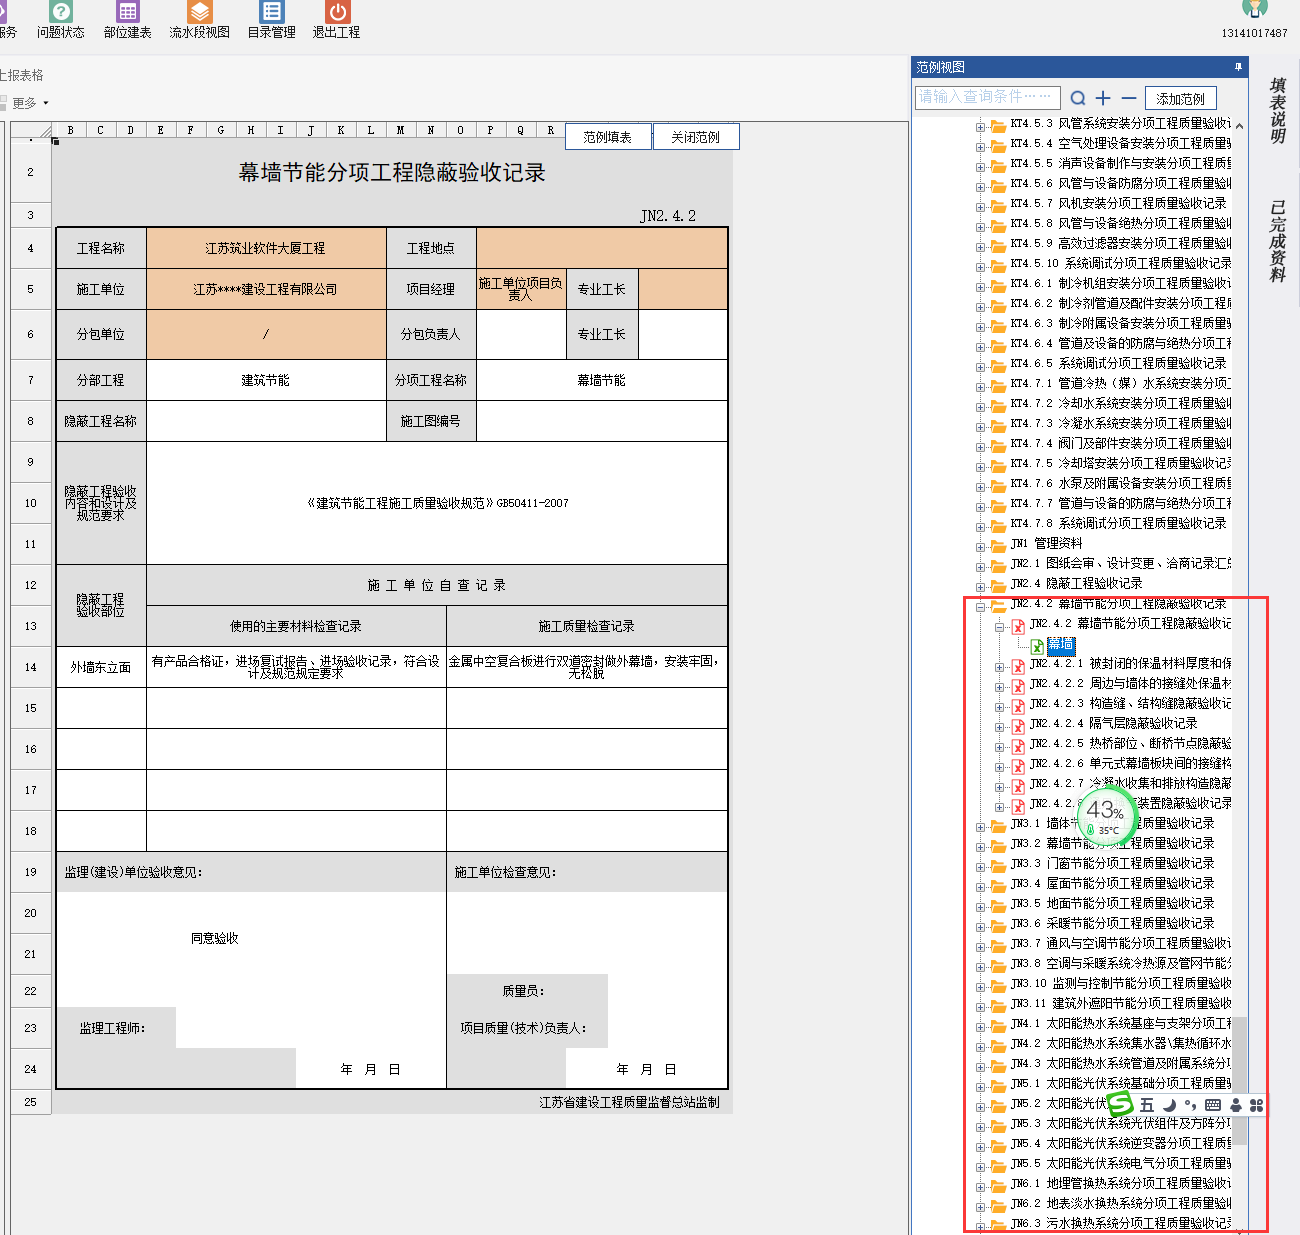Click cell 江苏筑业软件大厦工程
Screen dimensions: 1300x1235
266,248
